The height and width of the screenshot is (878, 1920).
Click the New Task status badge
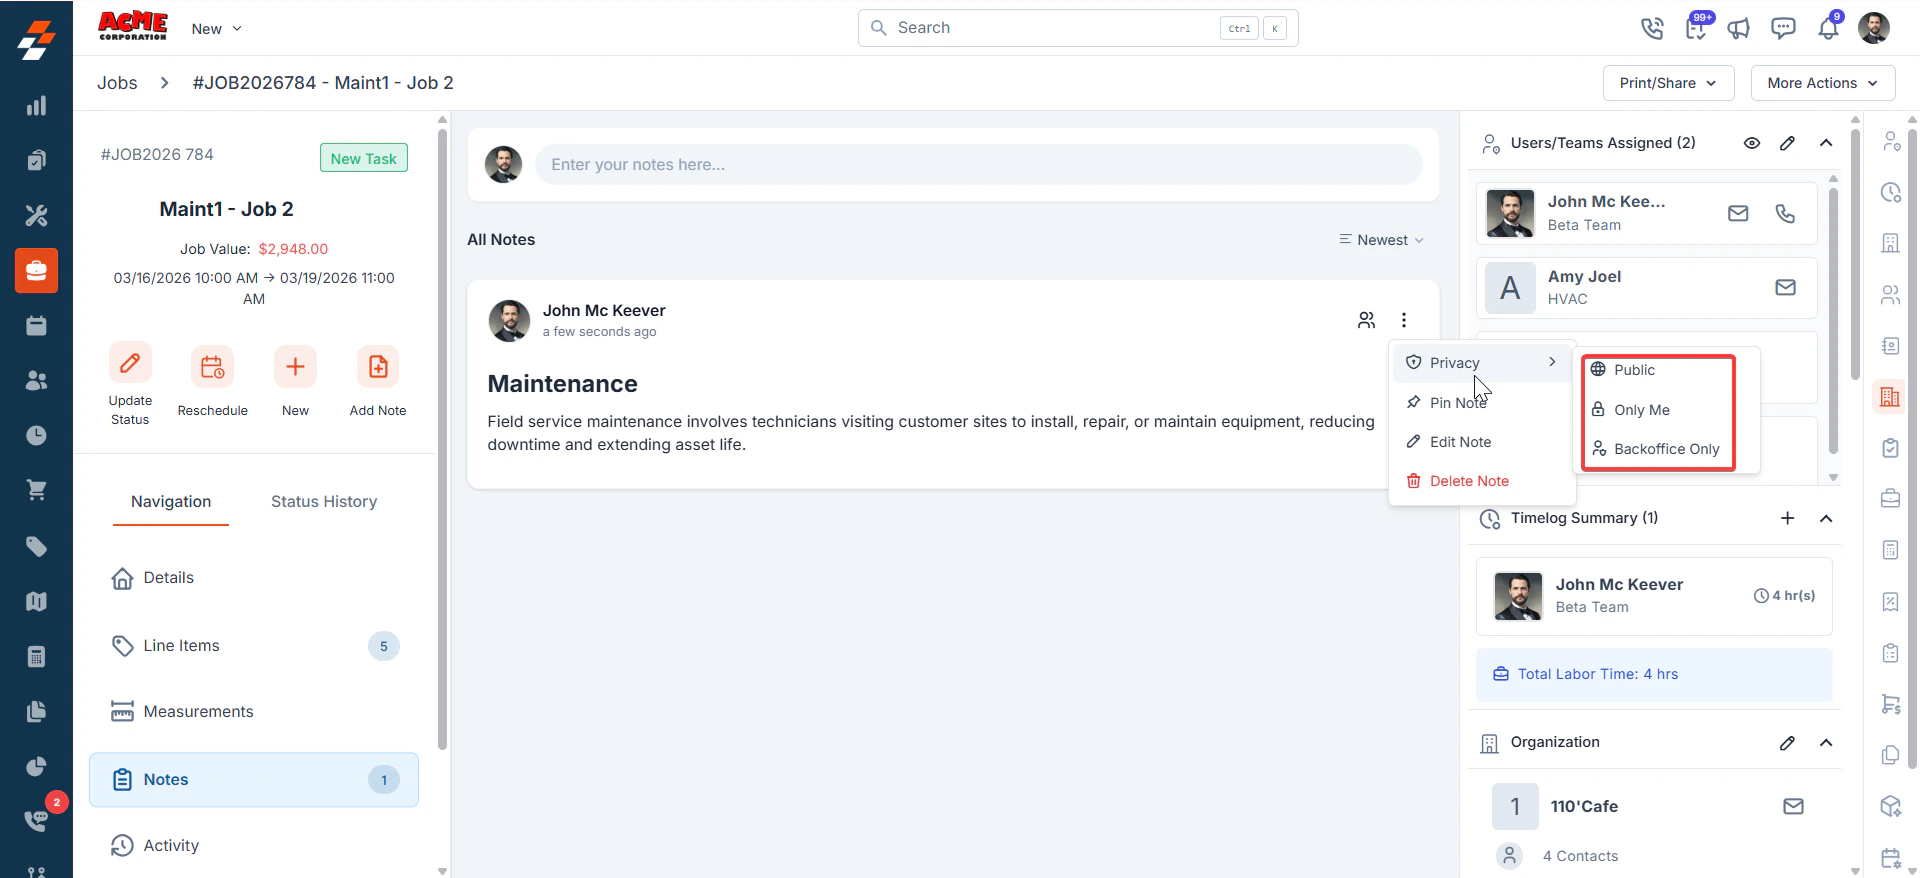coord(364,158)
